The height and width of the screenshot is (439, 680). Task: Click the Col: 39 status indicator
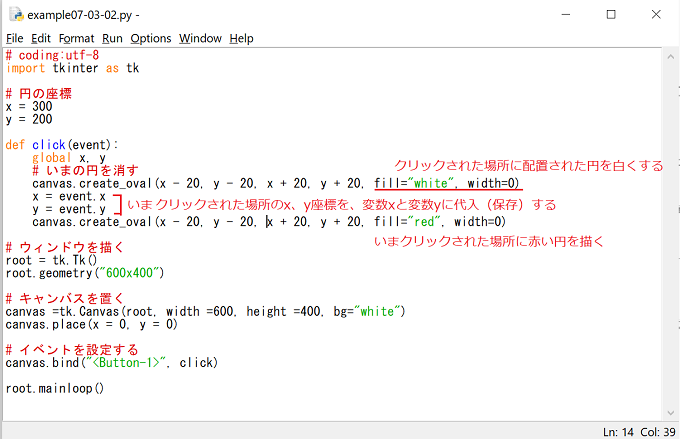click(x=653, y=430)
